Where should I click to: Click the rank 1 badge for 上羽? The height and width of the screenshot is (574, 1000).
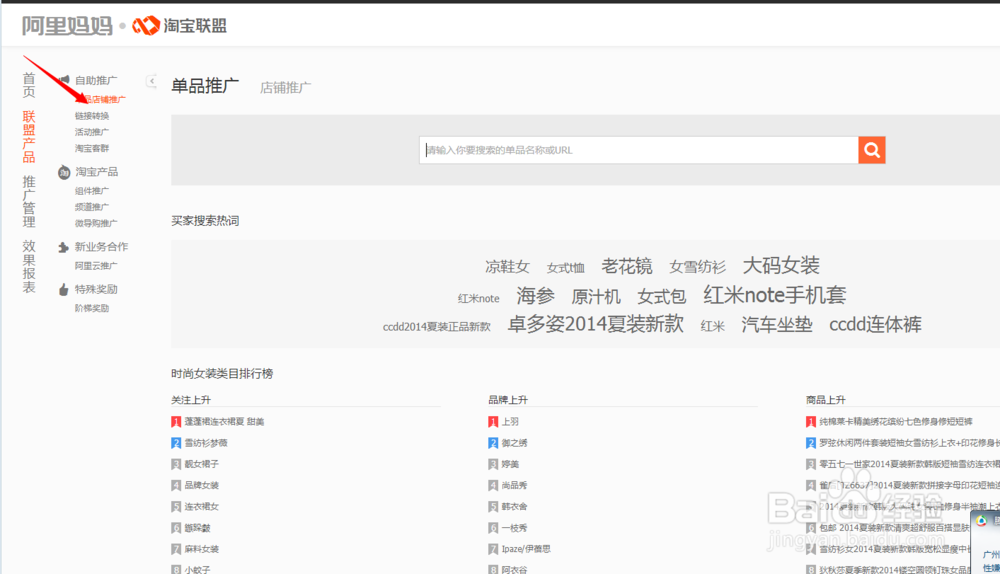click(x=493, y=422)
